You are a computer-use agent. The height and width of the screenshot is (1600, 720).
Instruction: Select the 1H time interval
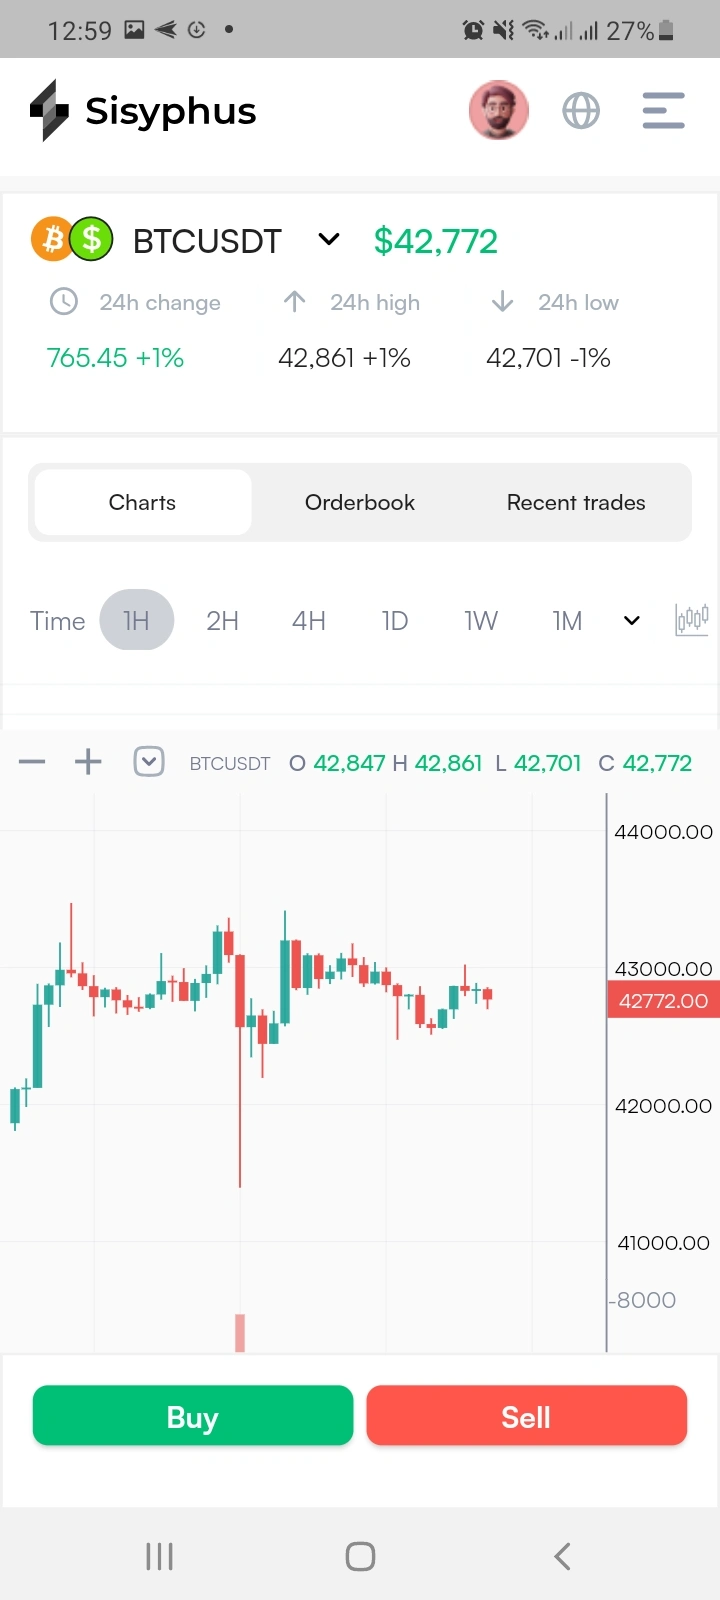[x=136, y=621]
